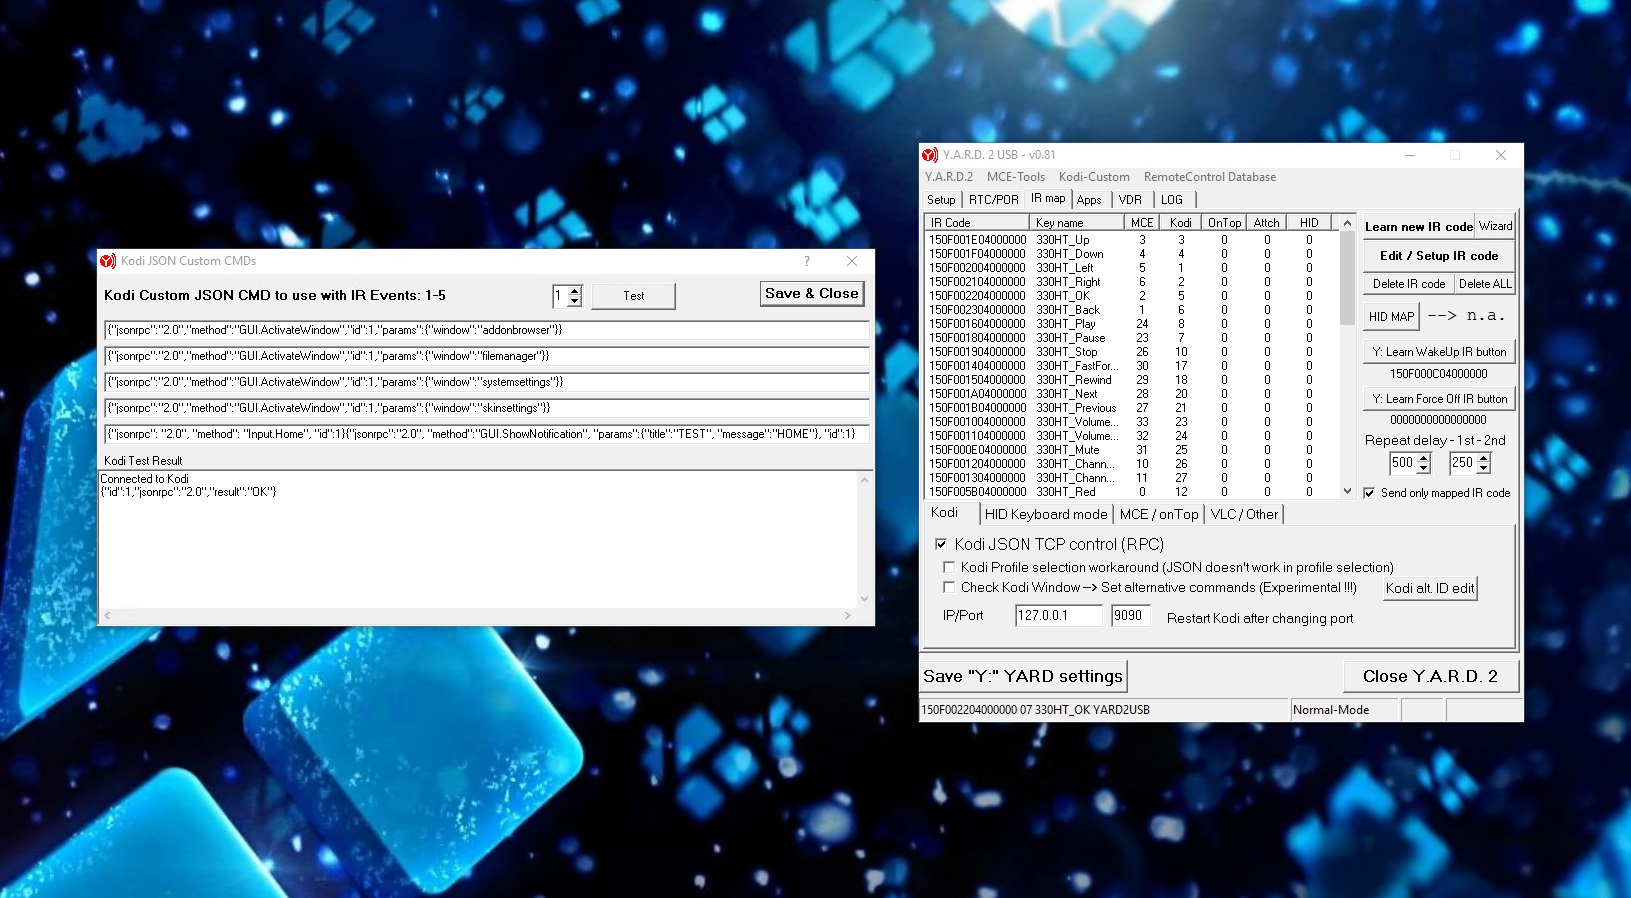Click the HID column header
The width and height of the screenshot is (1631, 898).
pyautogui.click(x=1309, y=223)
